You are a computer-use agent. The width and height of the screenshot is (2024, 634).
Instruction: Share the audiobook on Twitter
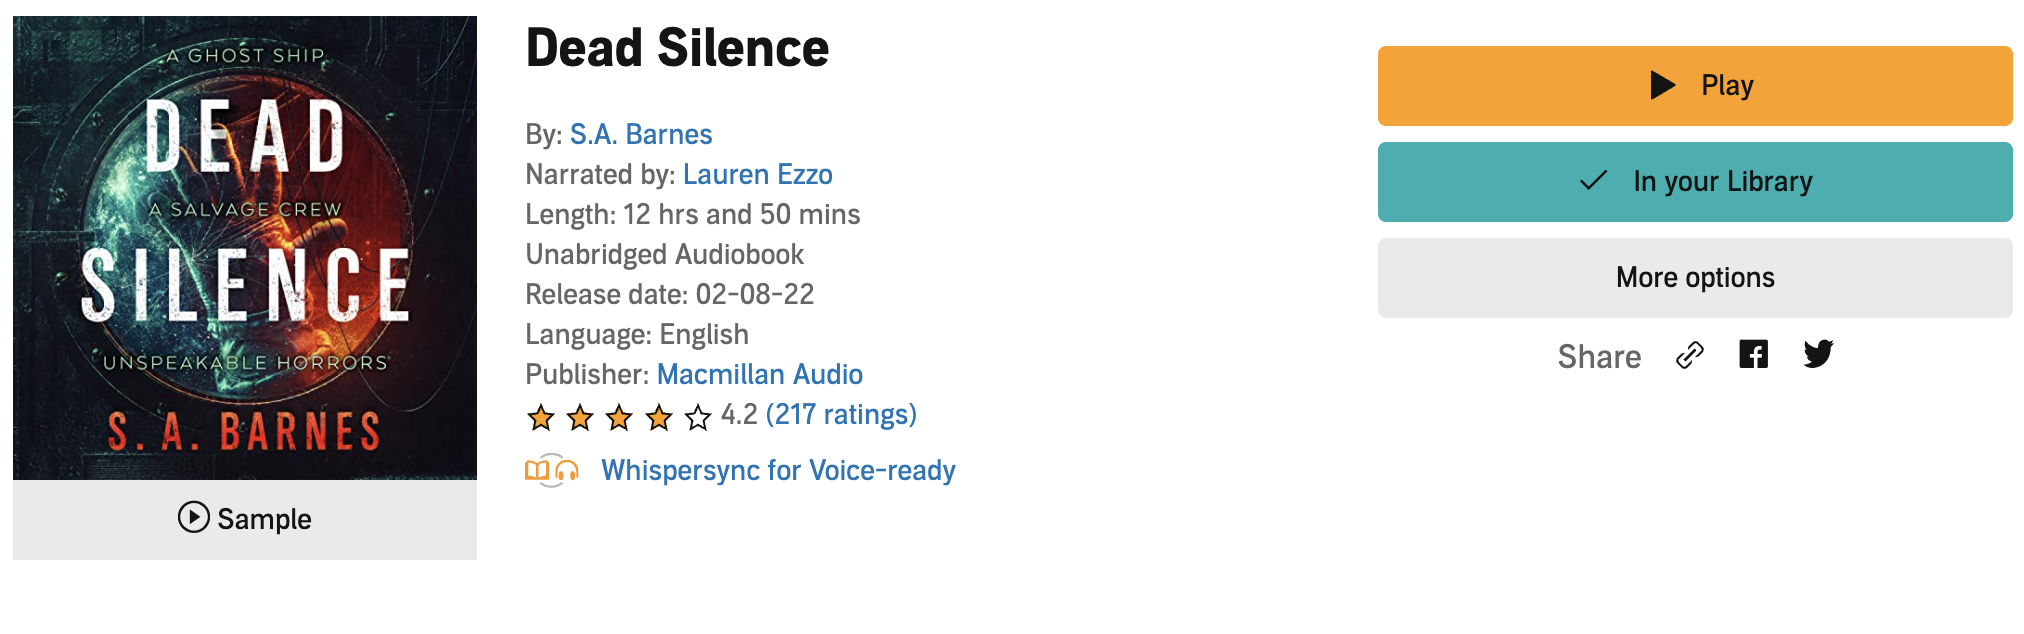[1818, 354]
